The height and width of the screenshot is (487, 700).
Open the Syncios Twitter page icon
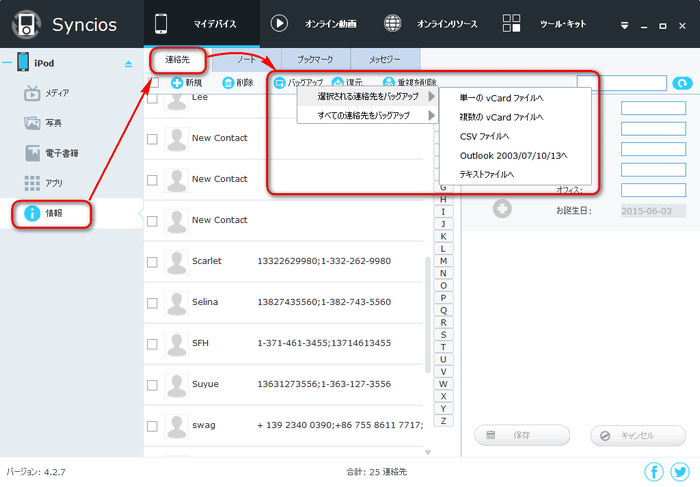pos(680,471)
